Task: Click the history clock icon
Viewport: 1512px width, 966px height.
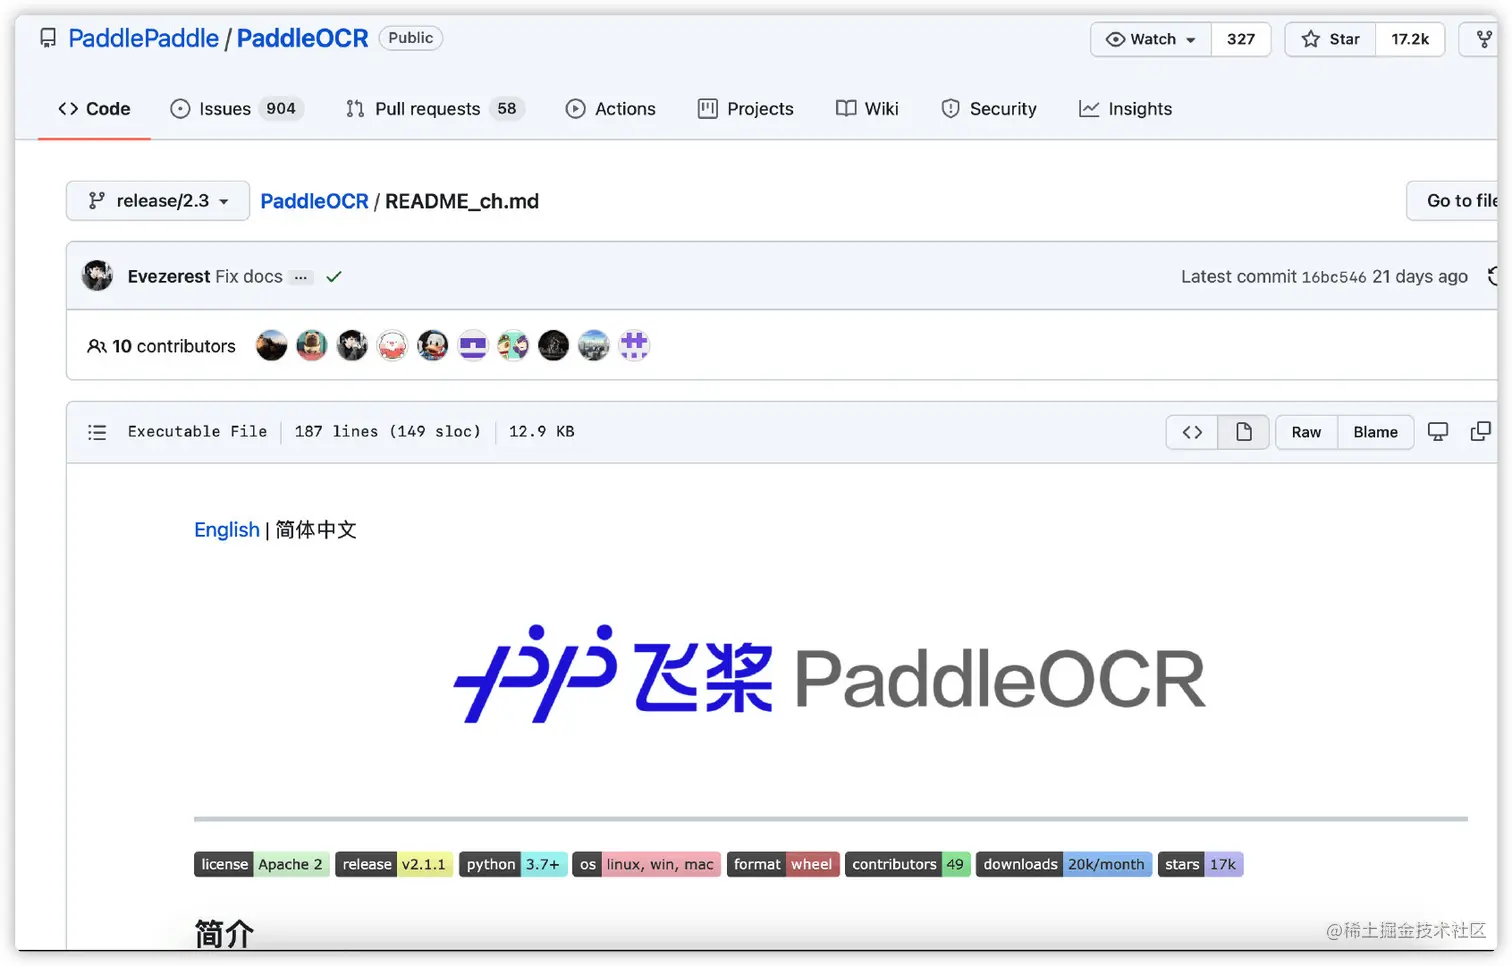Action: coord(1492,276)
